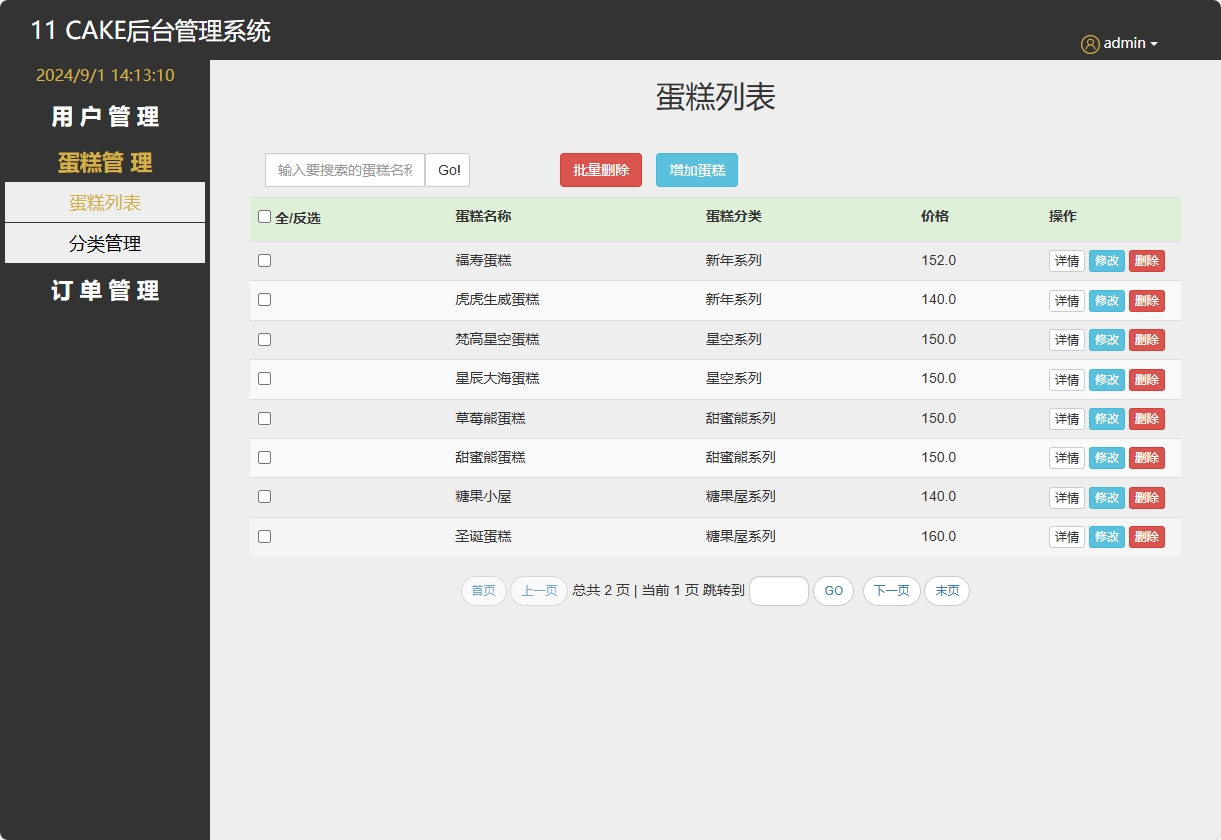This screenshot has width=1221, height=840.
Task: Edit 虎虎生威蛋糕 with the 修改 button
Action: [1106, 300]
